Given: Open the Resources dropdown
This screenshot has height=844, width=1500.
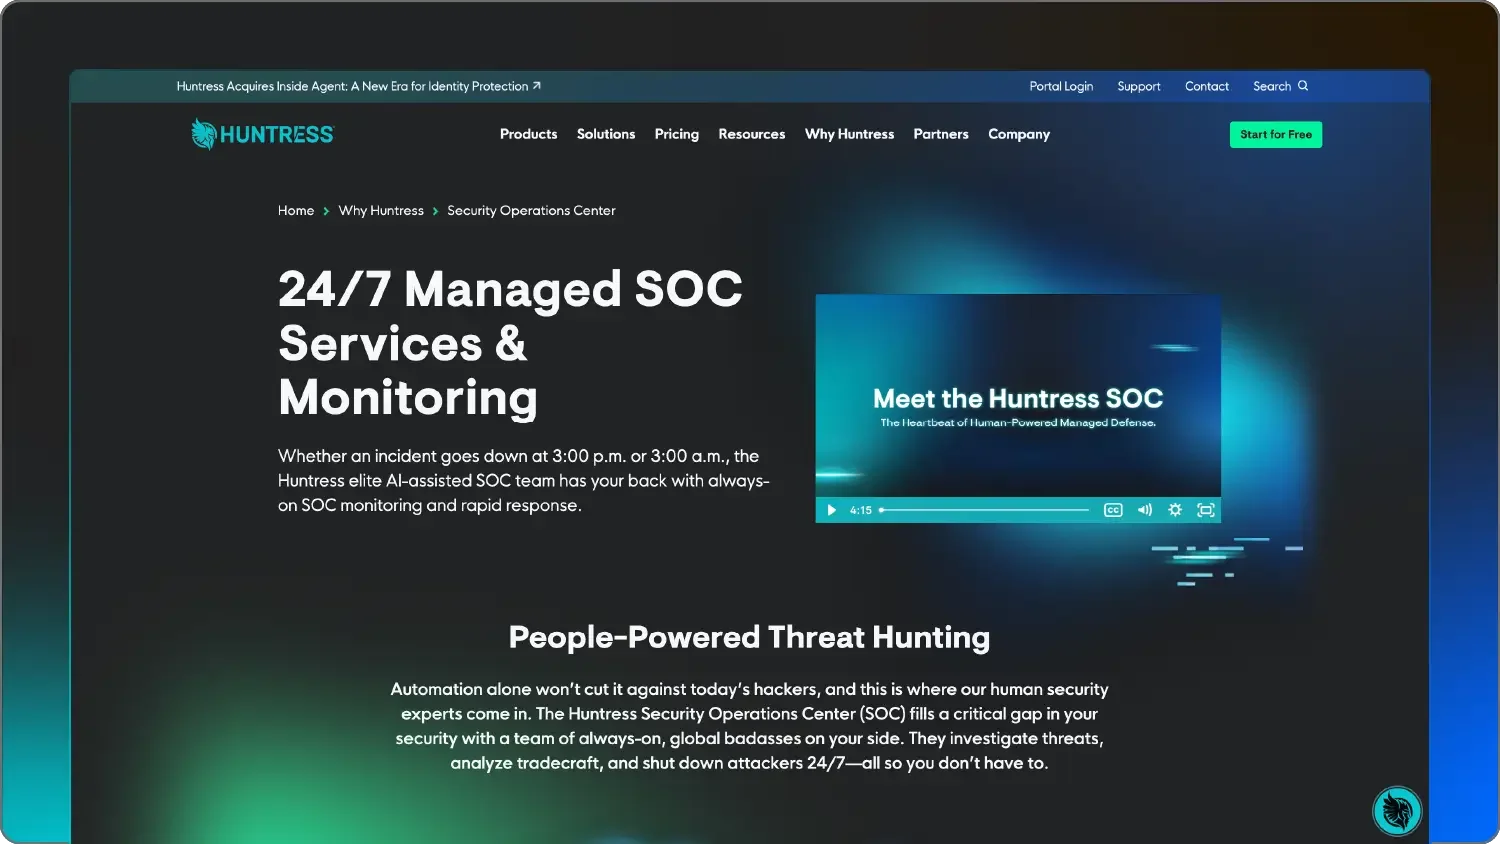Looking at the screenshot, I should 751,133.
